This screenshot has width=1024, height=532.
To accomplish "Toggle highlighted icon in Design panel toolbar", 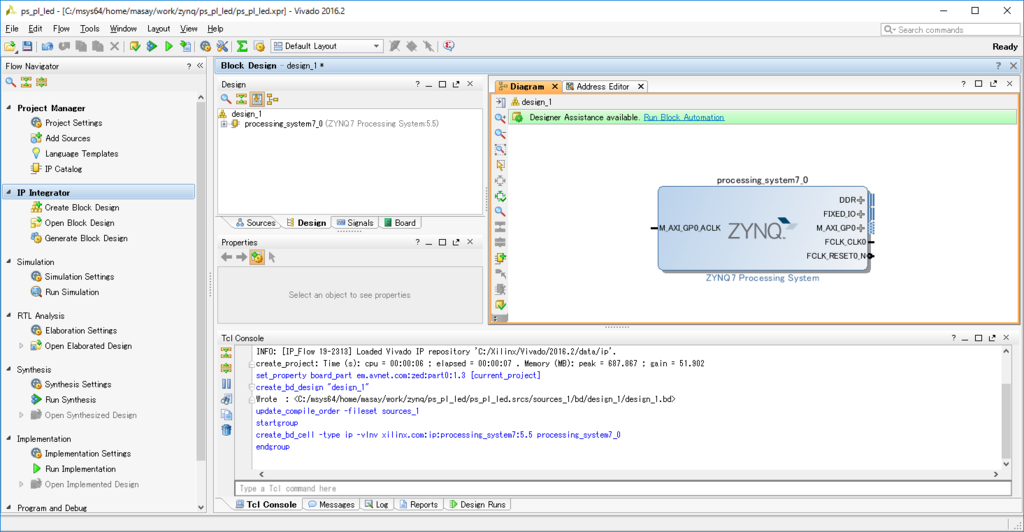I will 257,99.
